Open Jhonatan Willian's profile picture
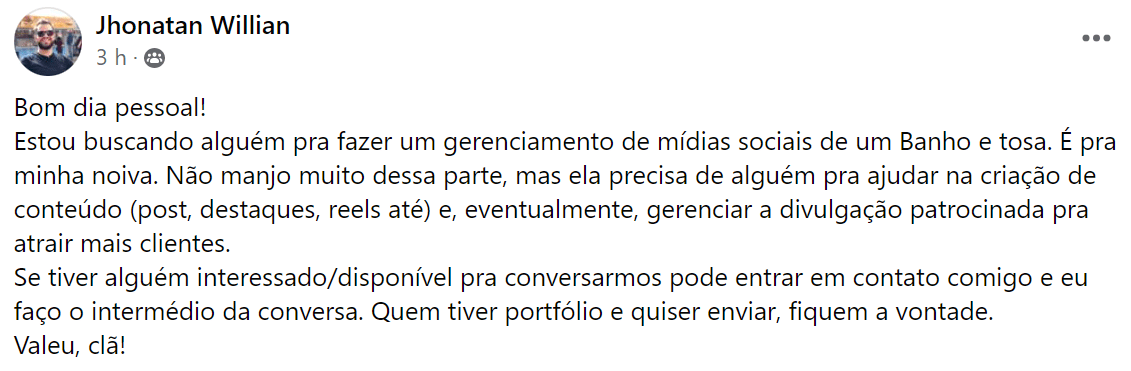The width and height of the screenshot is (1131, 371). pos(48,42)
